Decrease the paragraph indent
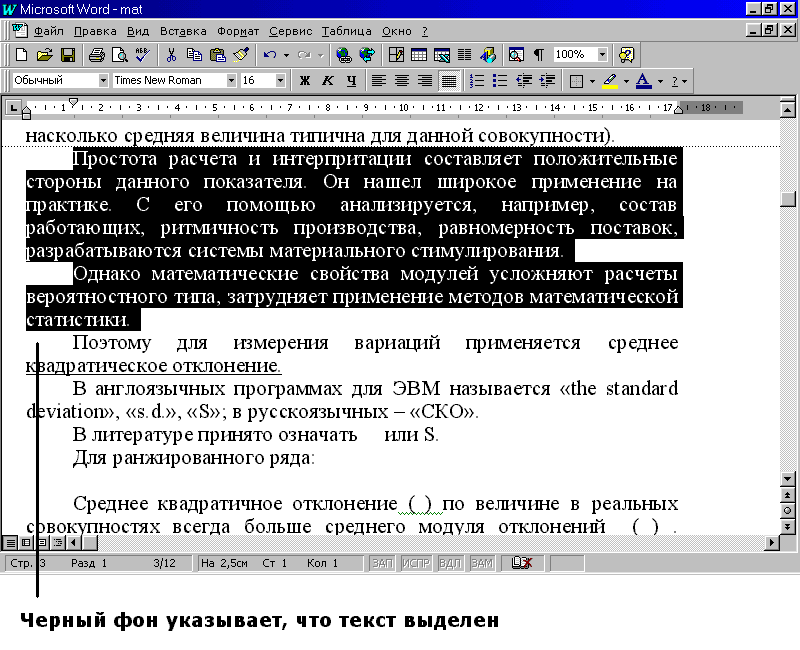The image size is (800, 650). tap(524, 81)
